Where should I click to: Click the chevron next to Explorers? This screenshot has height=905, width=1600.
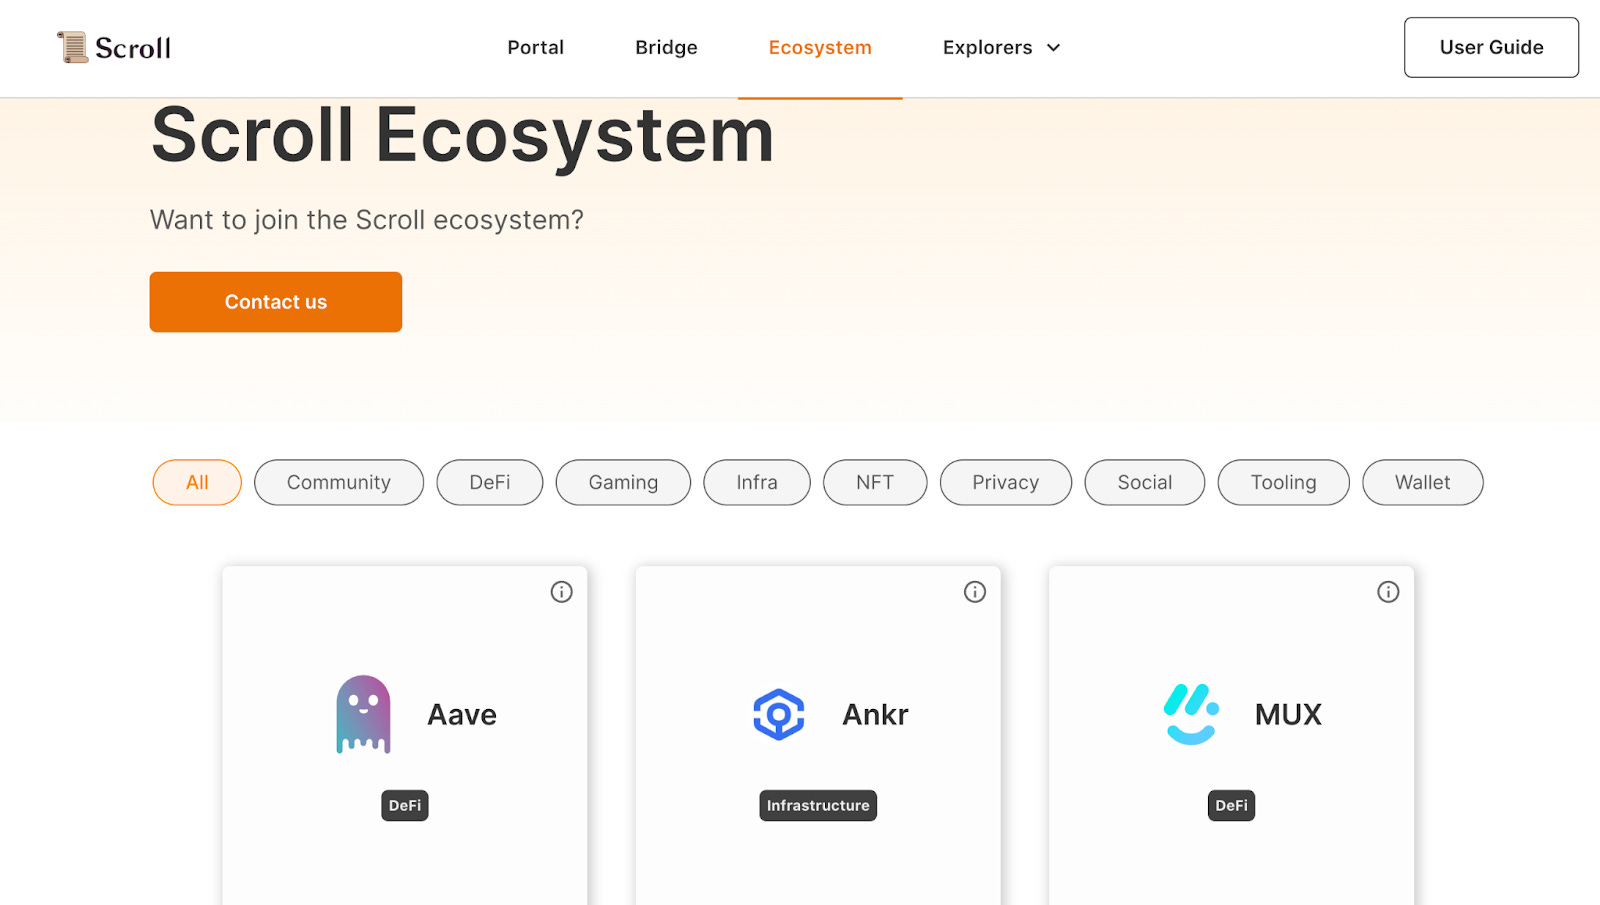click(x=1054, y=47)
